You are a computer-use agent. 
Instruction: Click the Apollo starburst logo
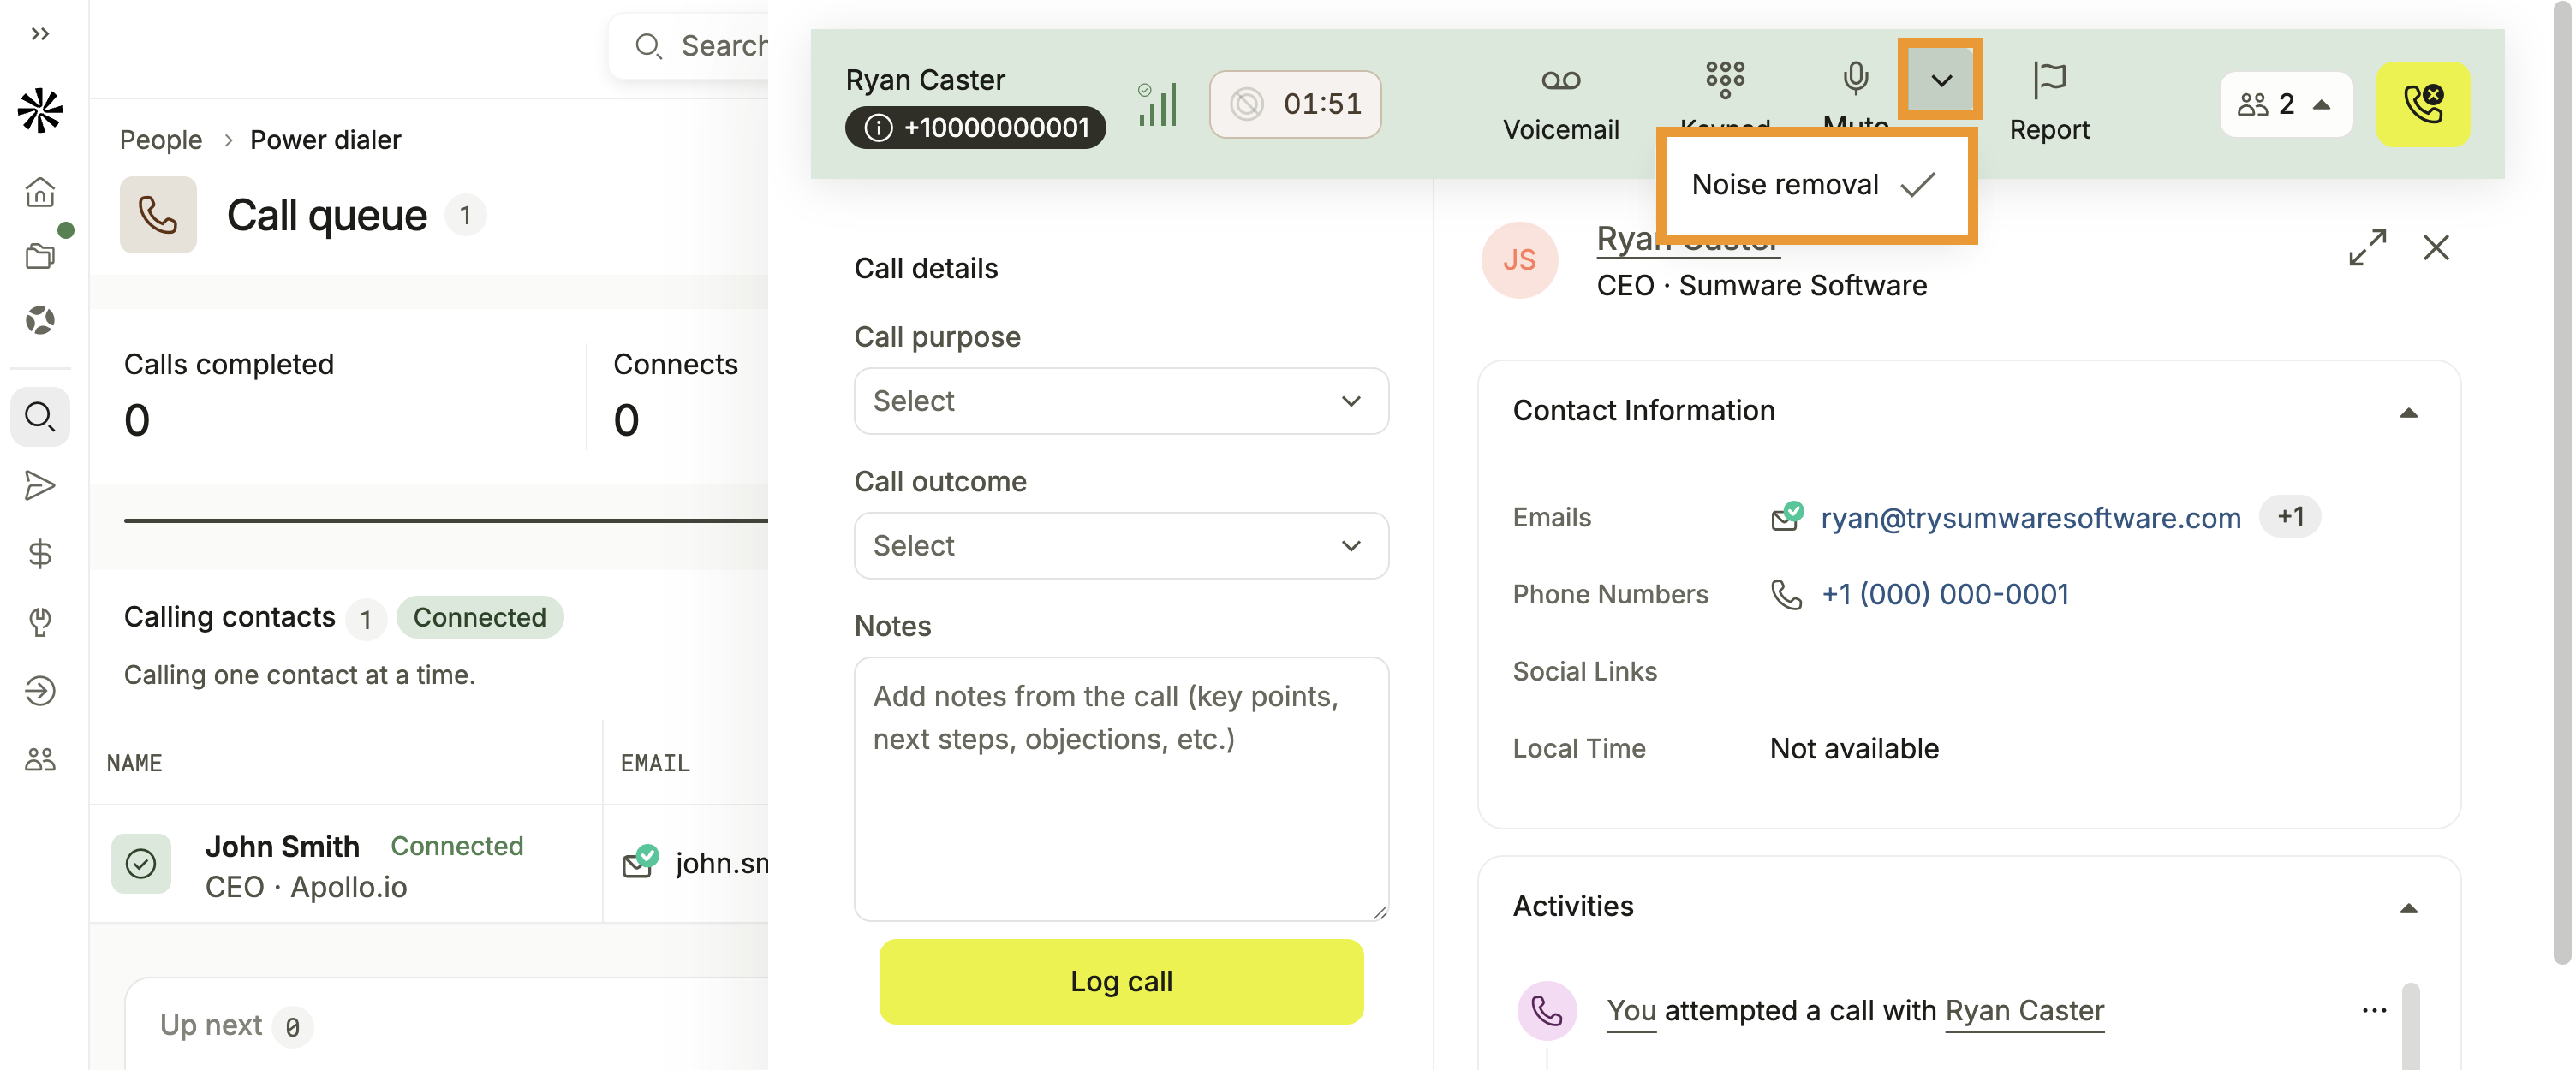point(40,110)
